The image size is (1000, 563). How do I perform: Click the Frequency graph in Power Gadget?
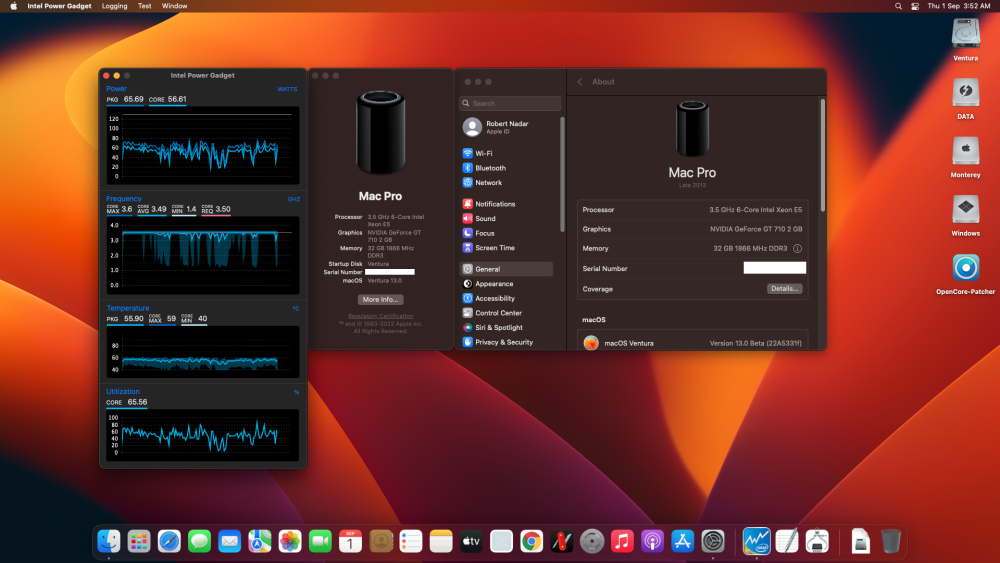point(203,255)
